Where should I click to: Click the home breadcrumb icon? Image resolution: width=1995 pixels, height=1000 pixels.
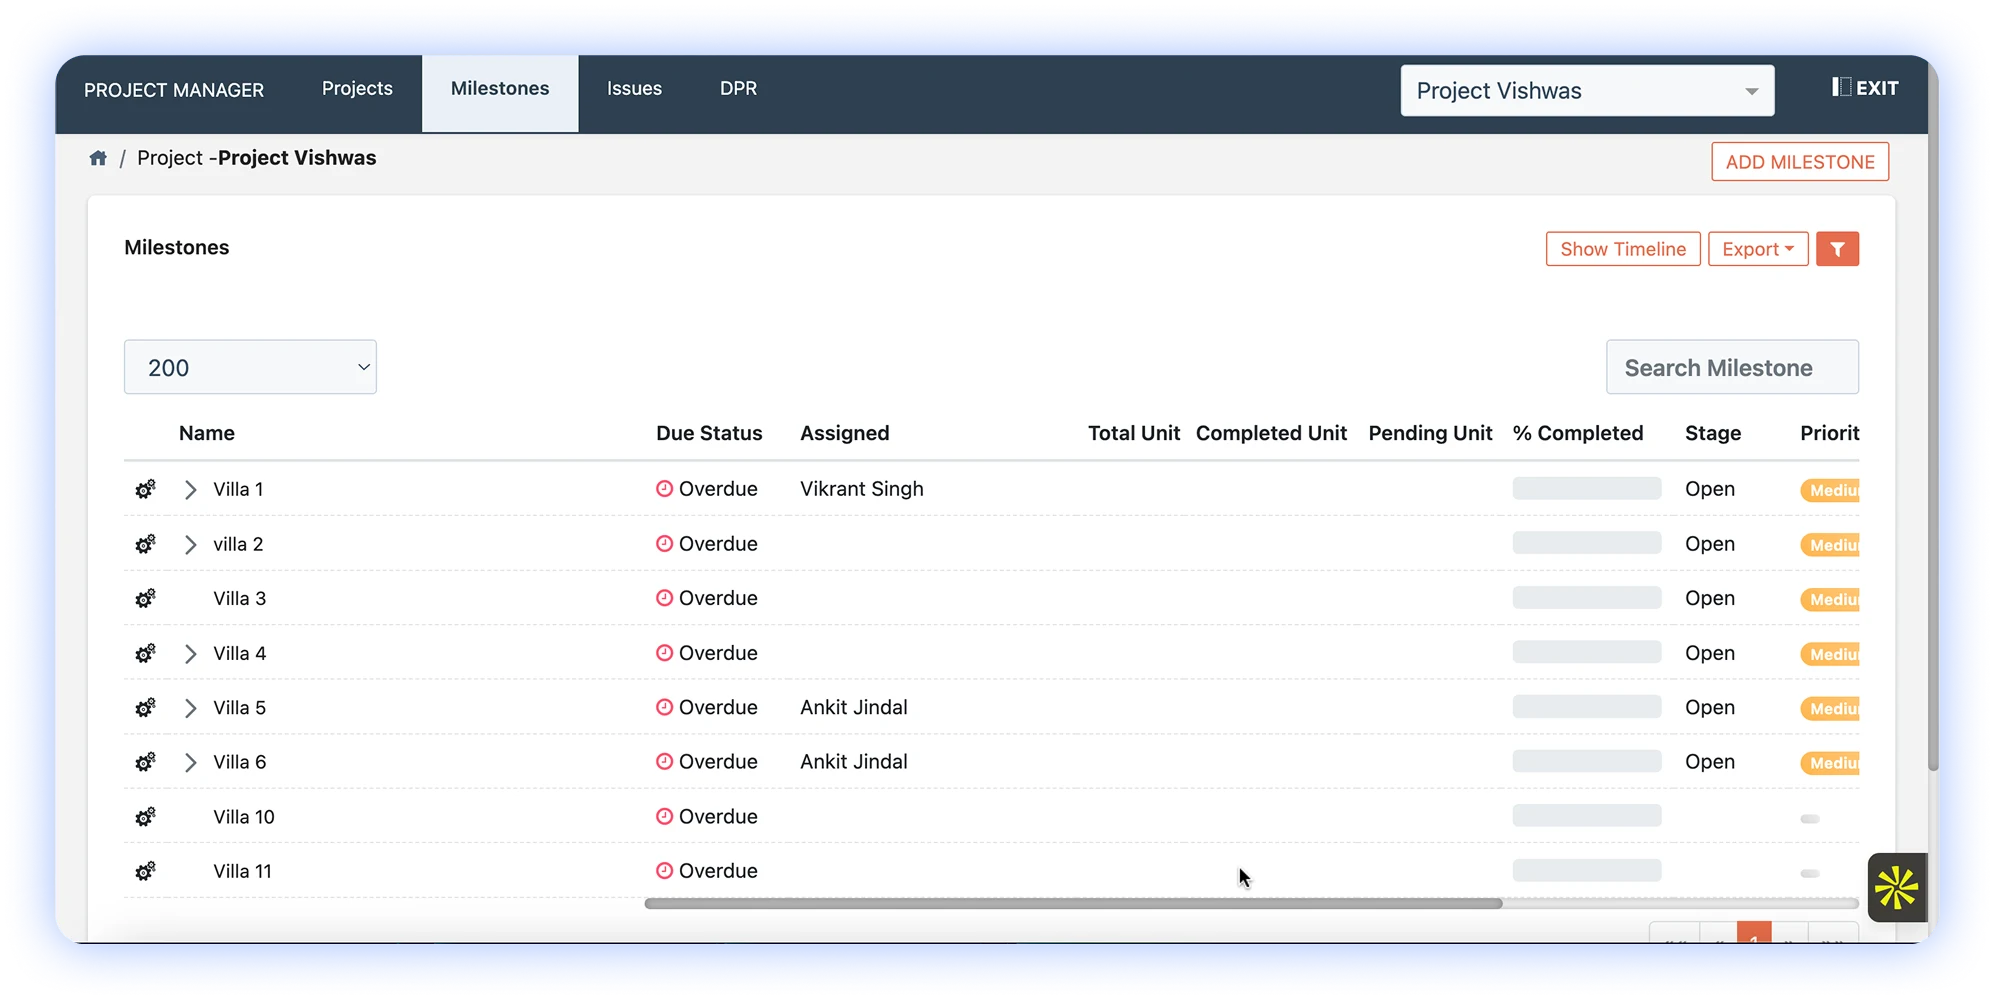point(98,158)
